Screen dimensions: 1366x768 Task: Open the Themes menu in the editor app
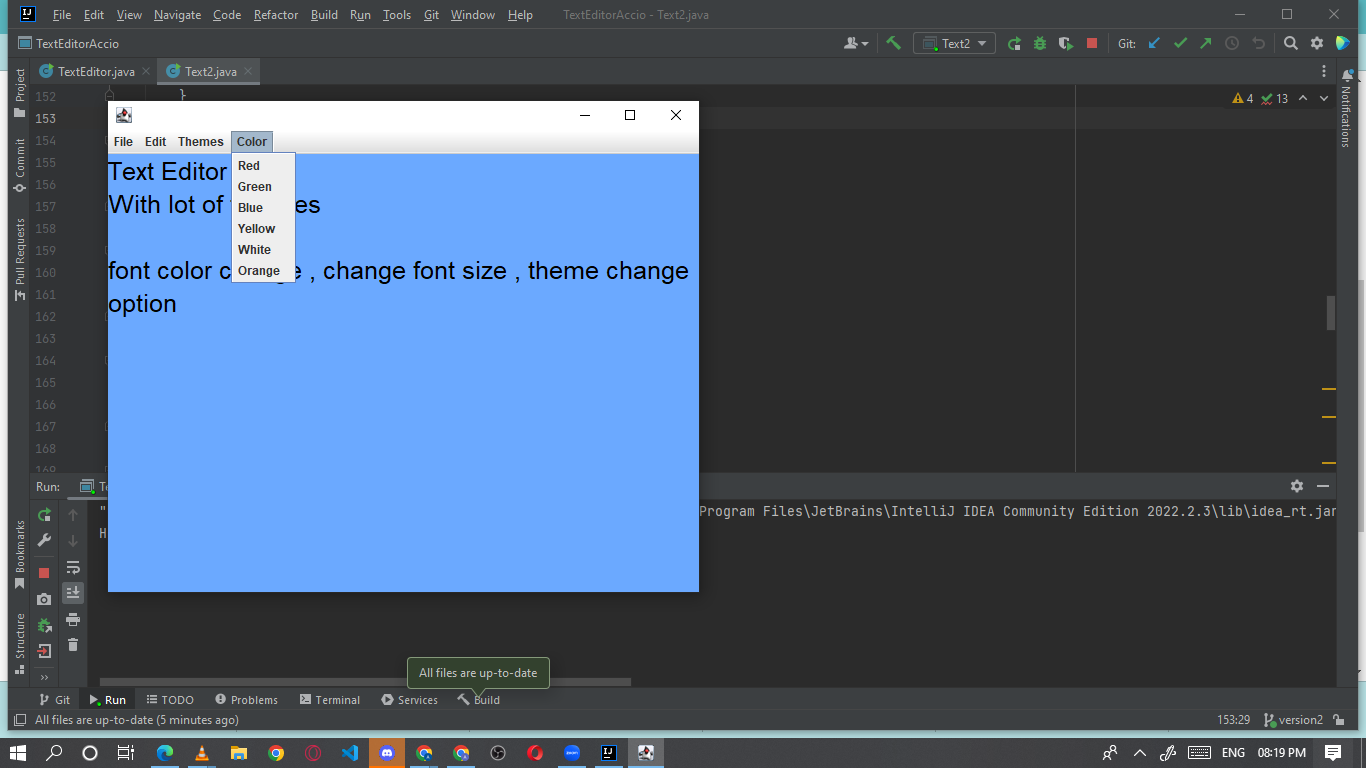pos(200,141)
